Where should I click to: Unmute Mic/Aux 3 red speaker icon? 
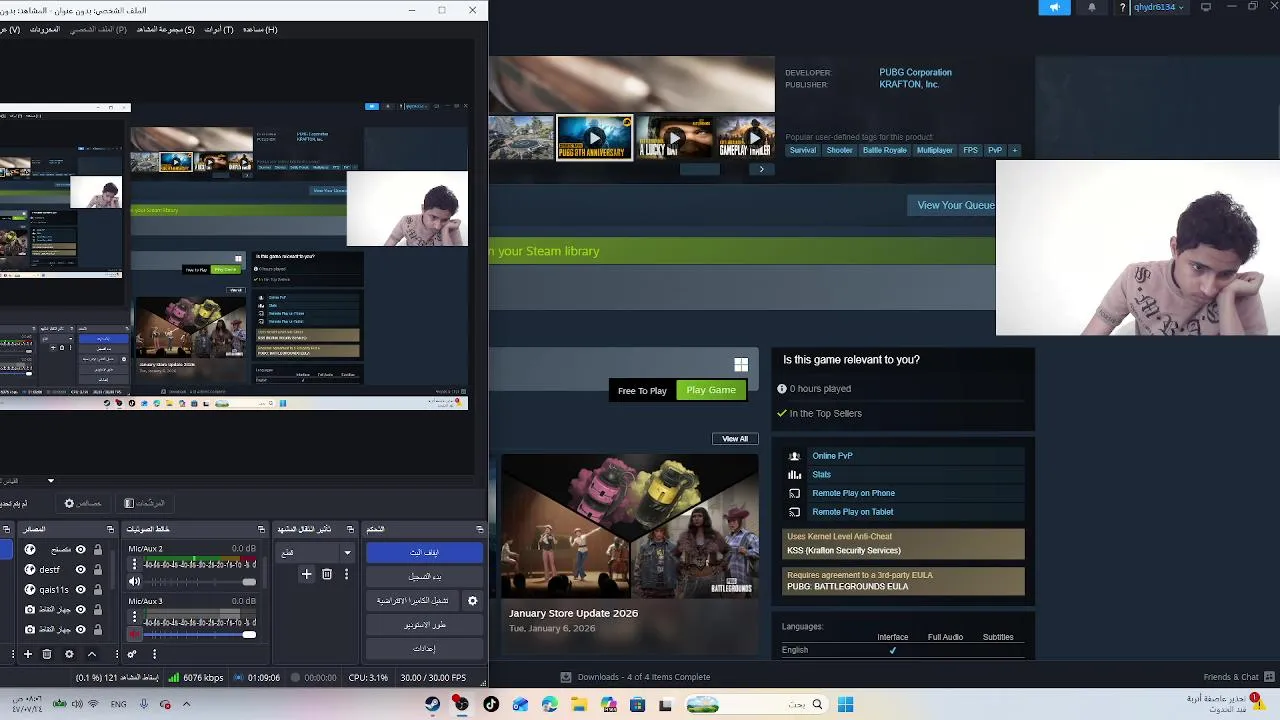coord(135,634)
